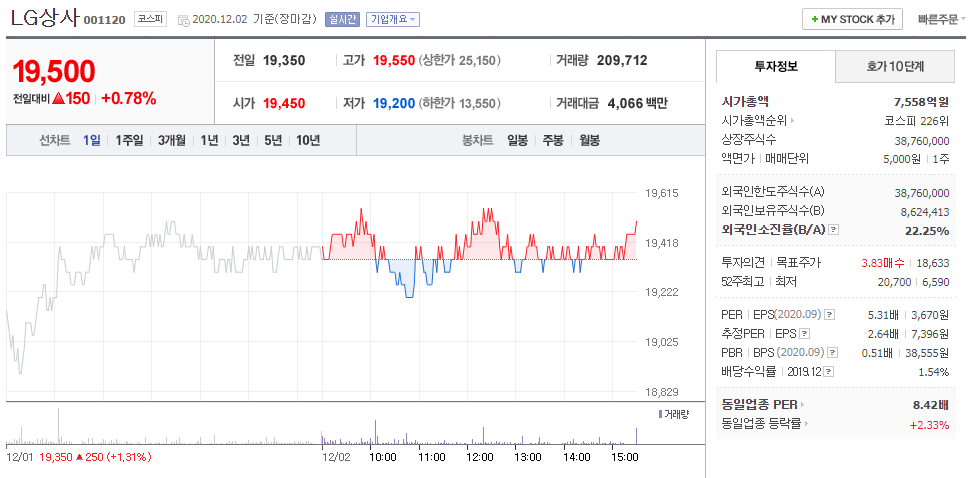Click the 거래량 value 209,712
The width and height of the screenshot is (973, 478).
(x=622, y=61)
